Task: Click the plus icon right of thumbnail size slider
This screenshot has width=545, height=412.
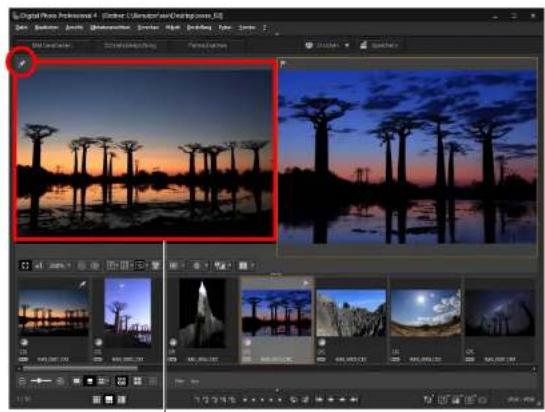Action: point(60,381)
